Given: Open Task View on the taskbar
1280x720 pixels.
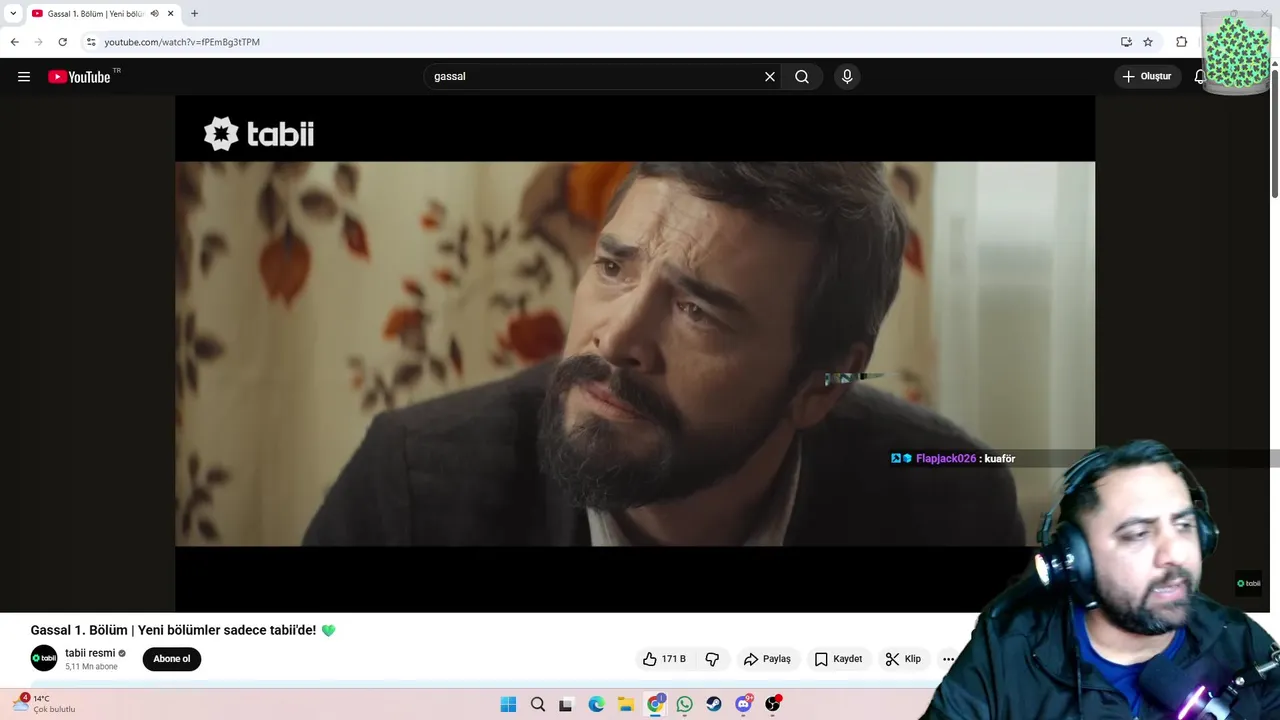Looking at the screenshot, I should click(x=566, y=704).
